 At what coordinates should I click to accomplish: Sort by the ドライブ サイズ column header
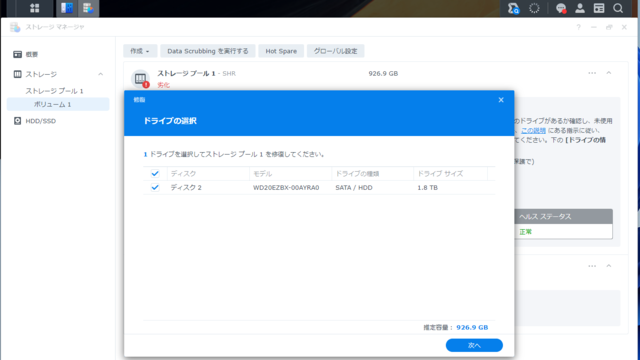coord(451,173)
